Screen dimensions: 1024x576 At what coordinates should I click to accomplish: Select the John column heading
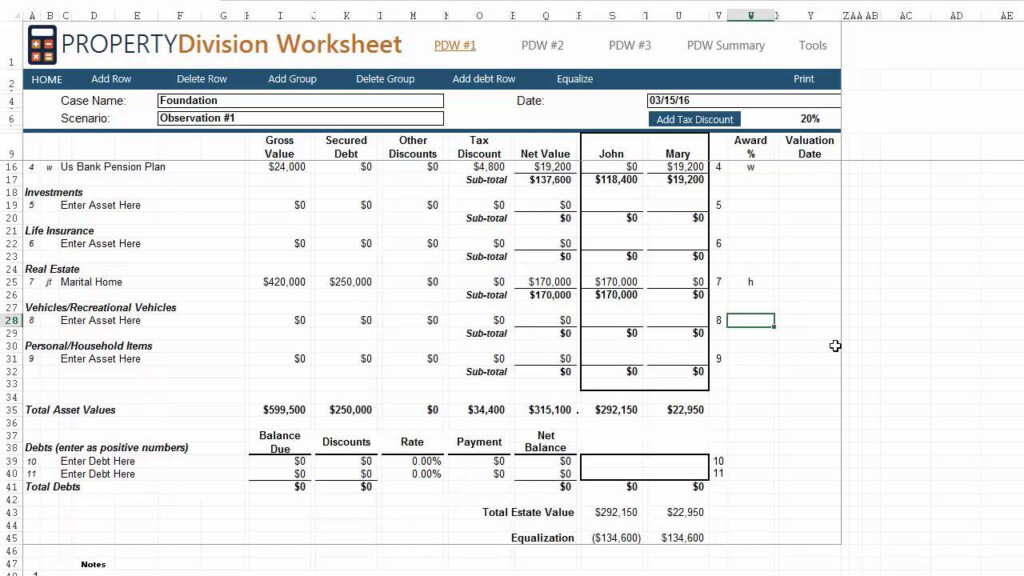coord(611,154)
